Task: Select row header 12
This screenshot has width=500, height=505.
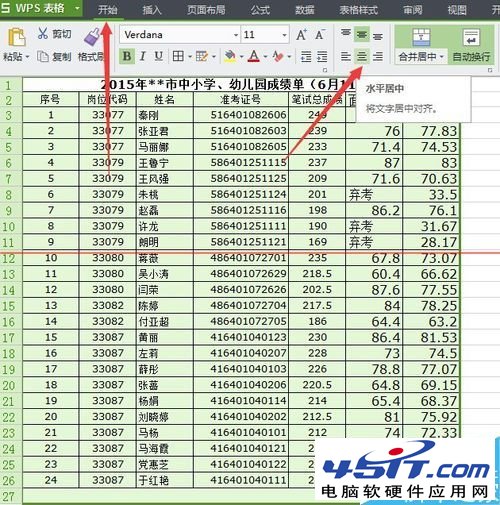Action: [10, 258]
